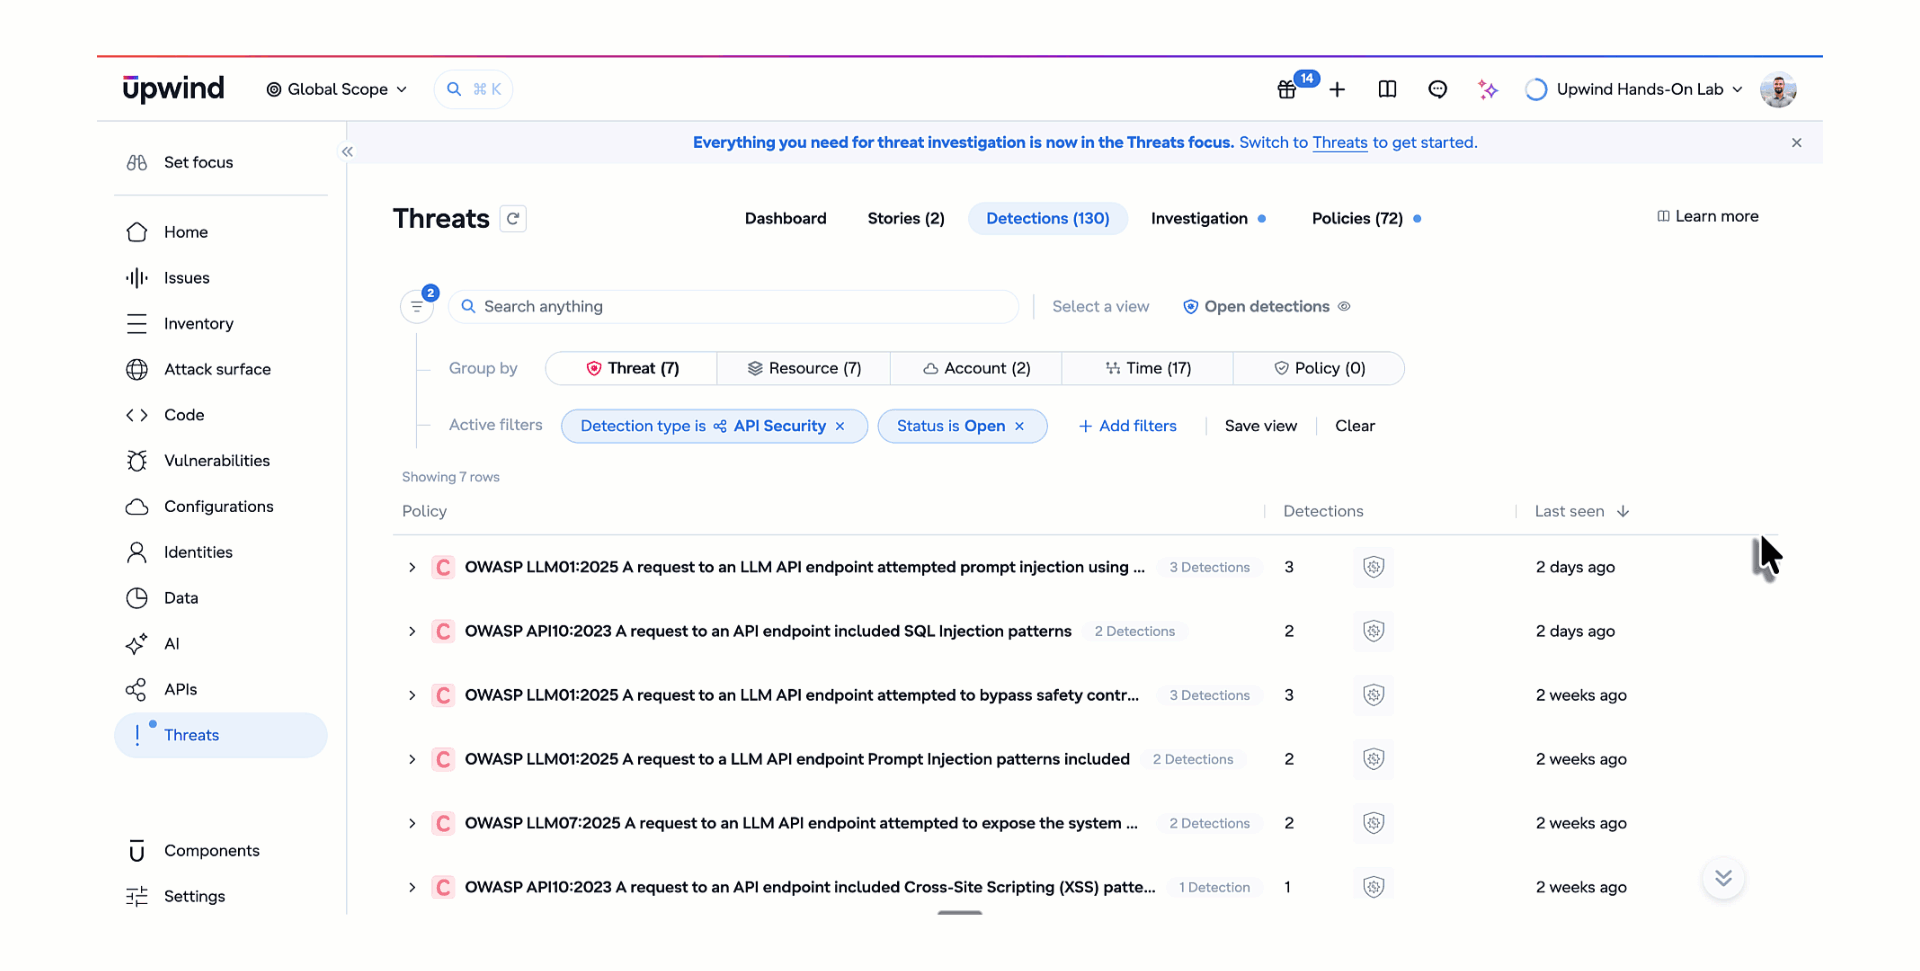Screen dimensions: 1920x971
Task: Click the shield icon in the SQL Injection row
Action: click(1373, 631)
